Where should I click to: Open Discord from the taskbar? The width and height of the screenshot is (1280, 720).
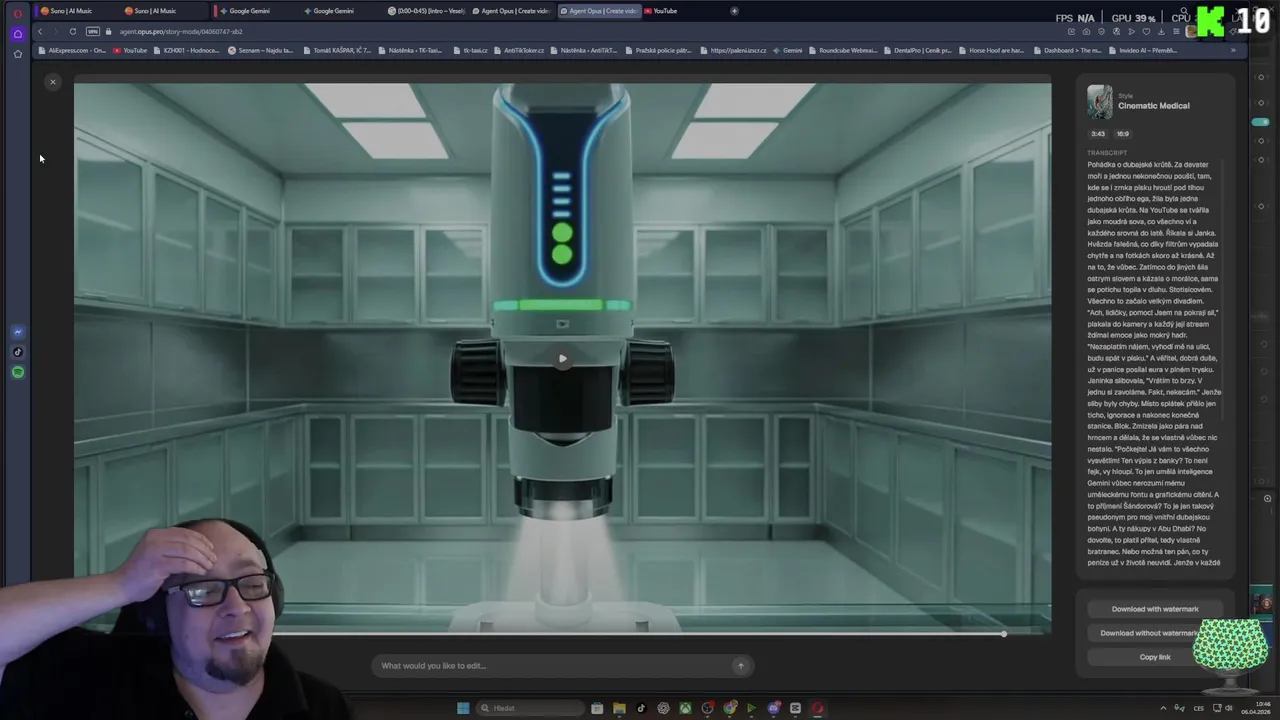(x=773, y=708)
